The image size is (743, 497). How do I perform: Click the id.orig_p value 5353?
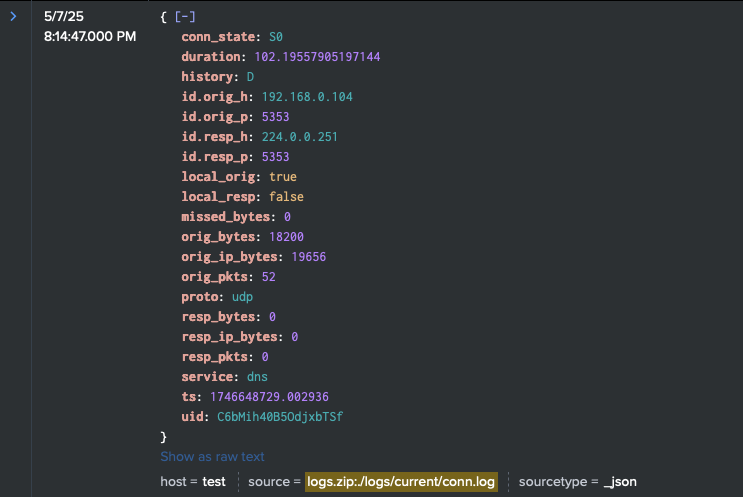click(x=275, y=117)
